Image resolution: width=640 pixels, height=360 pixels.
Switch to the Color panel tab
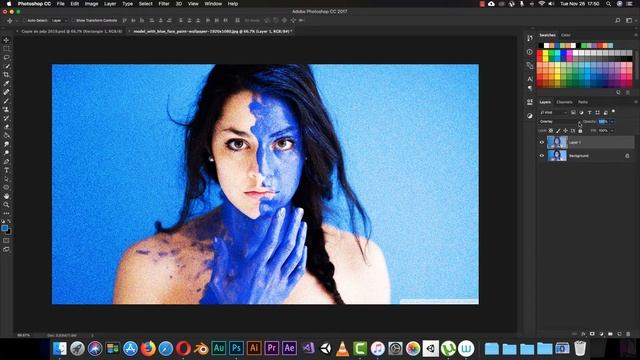coord(566,35)
